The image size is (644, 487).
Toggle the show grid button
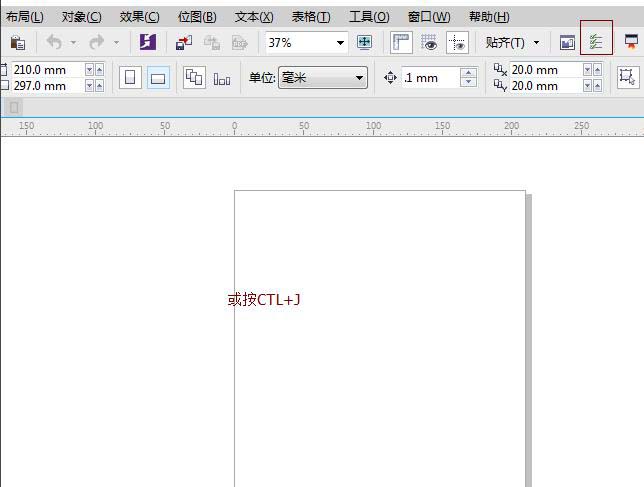click(x=429, y=43)
